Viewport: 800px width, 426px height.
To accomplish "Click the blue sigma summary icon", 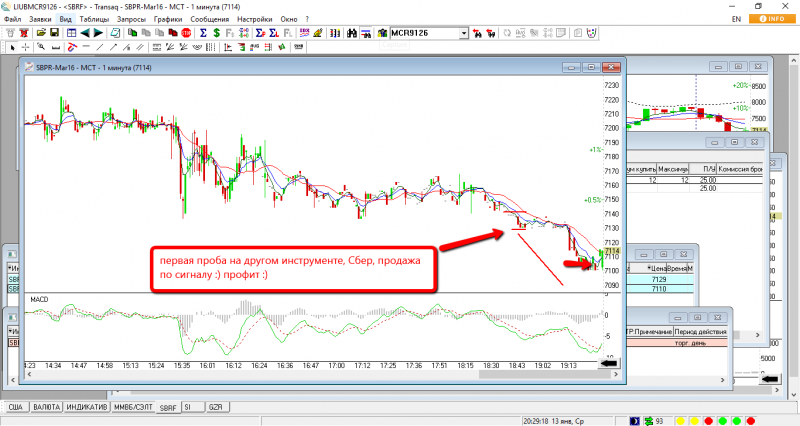I will [x=203, y=33].
